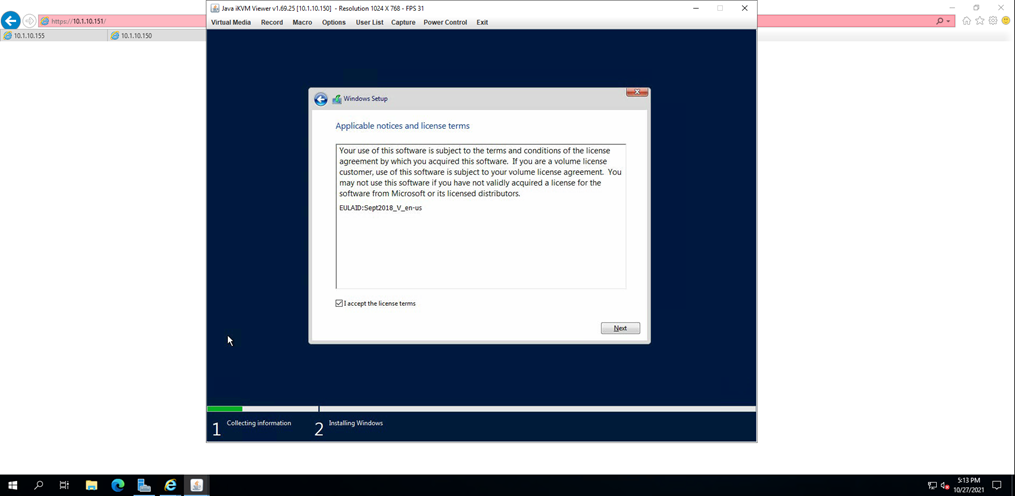Switch to Internet Explorer taskbar icon

point(171,485)
